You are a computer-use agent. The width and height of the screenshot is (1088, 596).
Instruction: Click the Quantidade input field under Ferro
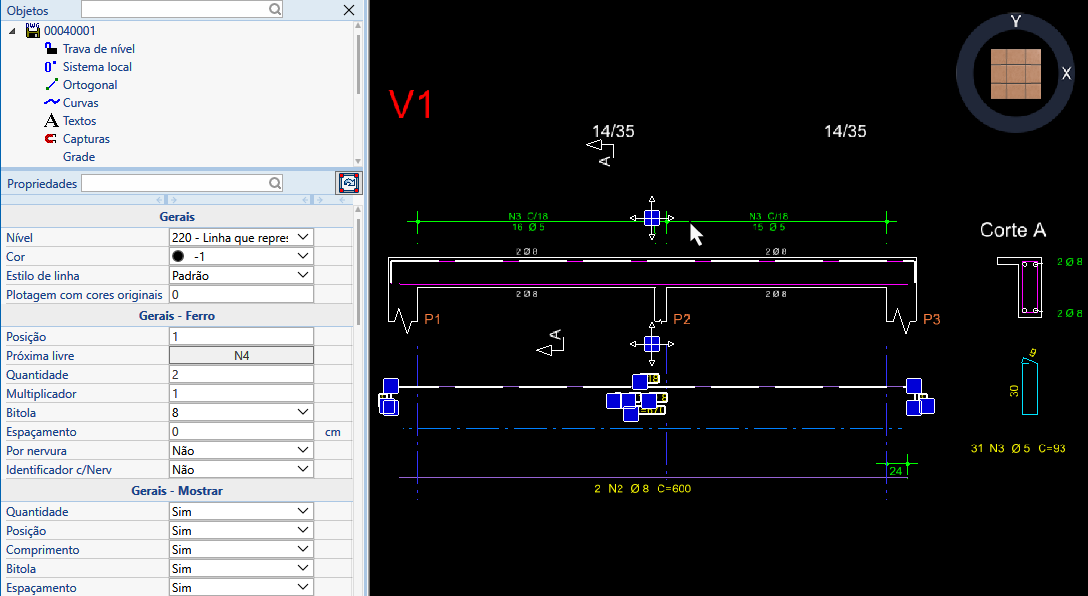pos(241,374)
